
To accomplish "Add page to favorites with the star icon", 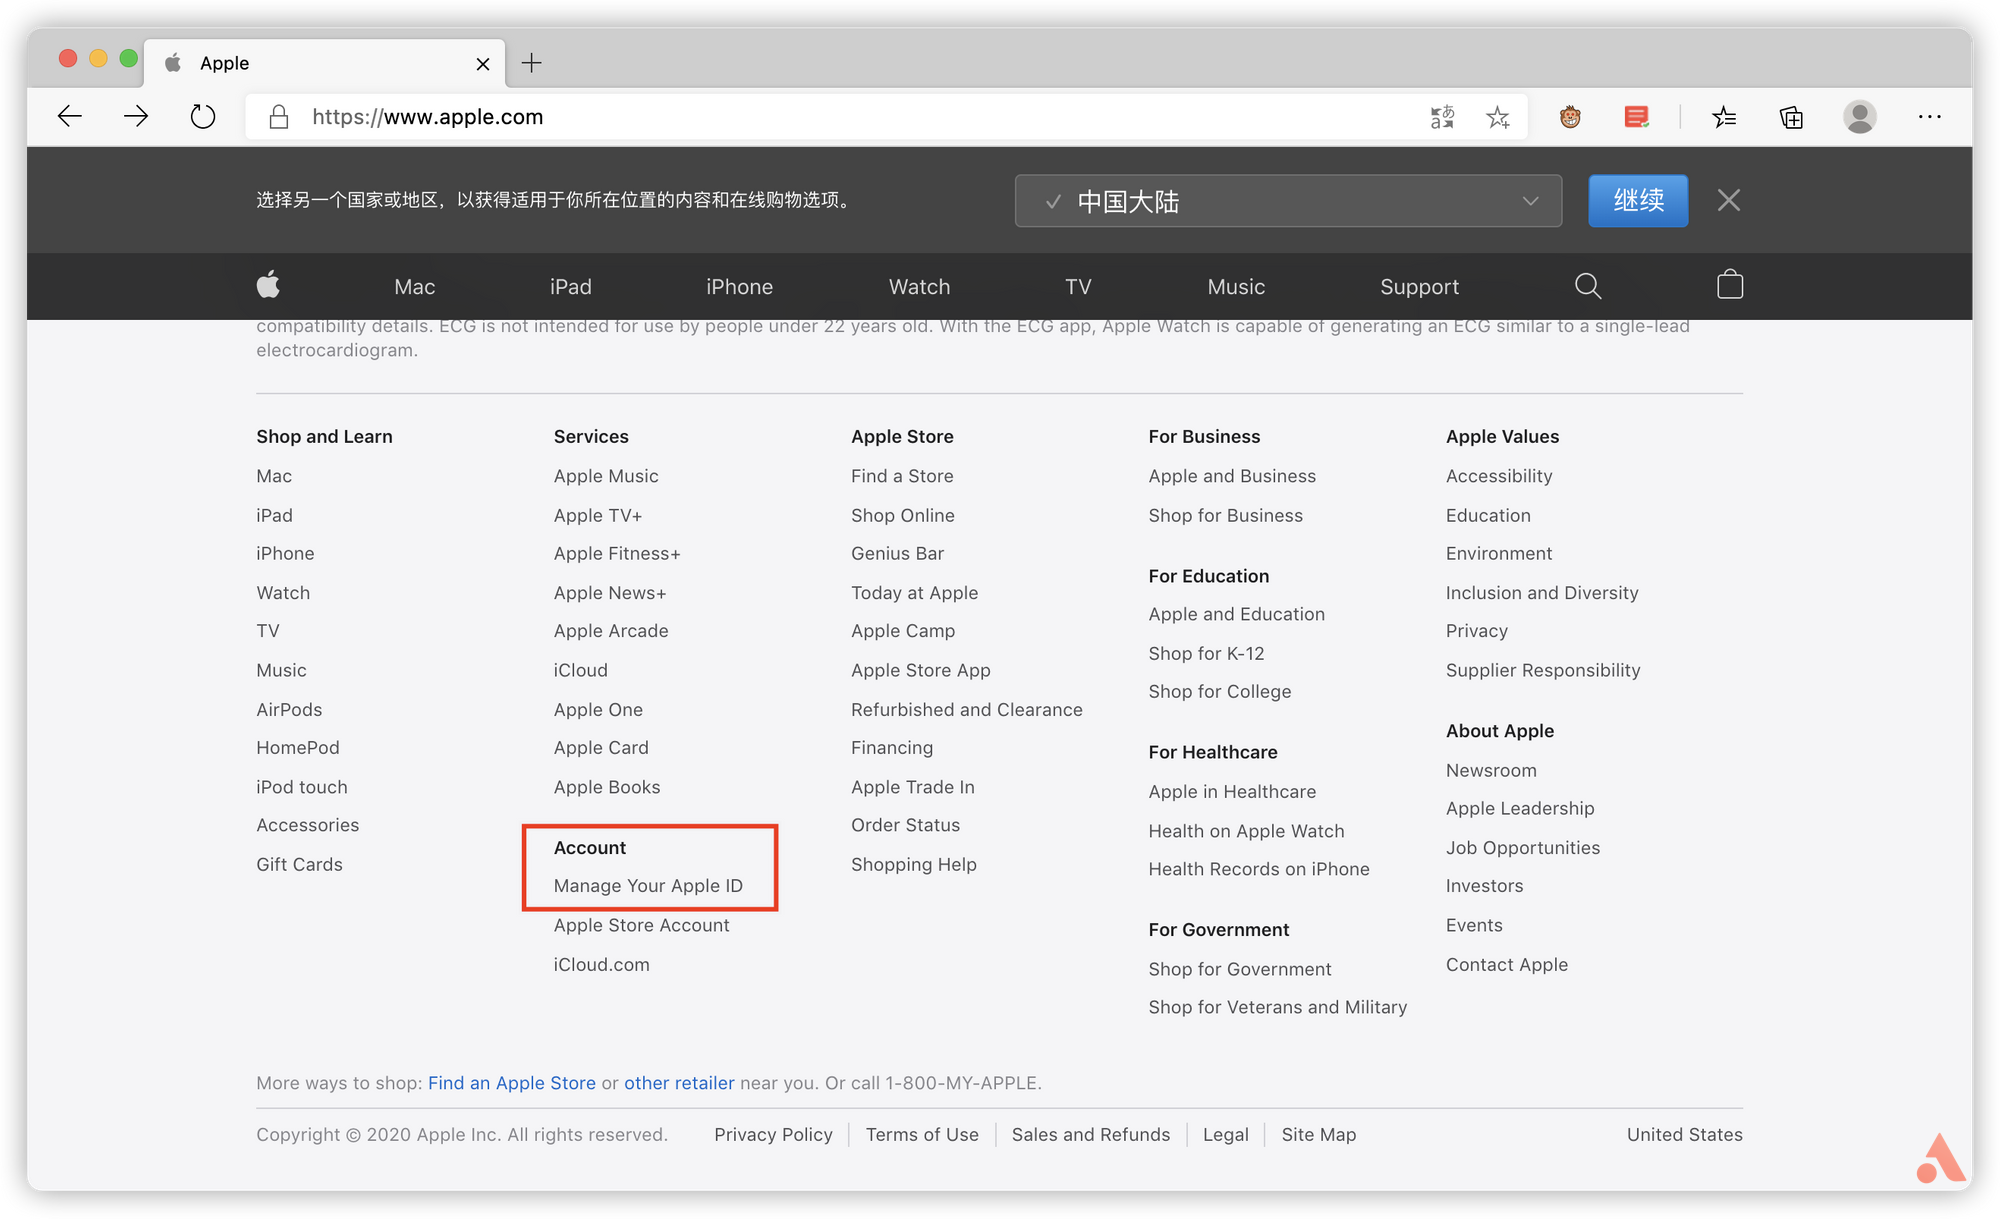I will pyautogui.click(x=1498, y=117).
